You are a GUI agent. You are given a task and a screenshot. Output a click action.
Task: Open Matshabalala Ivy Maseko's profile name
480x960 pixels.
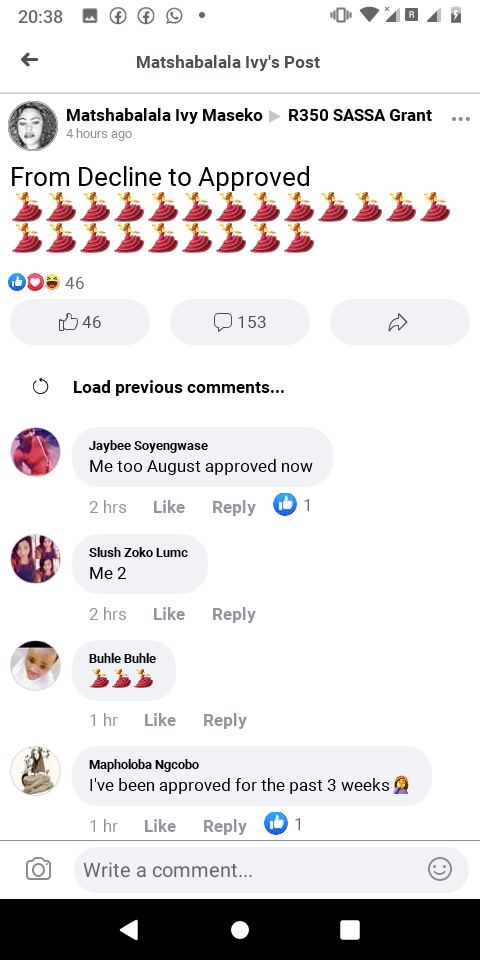tap(164, 115)
